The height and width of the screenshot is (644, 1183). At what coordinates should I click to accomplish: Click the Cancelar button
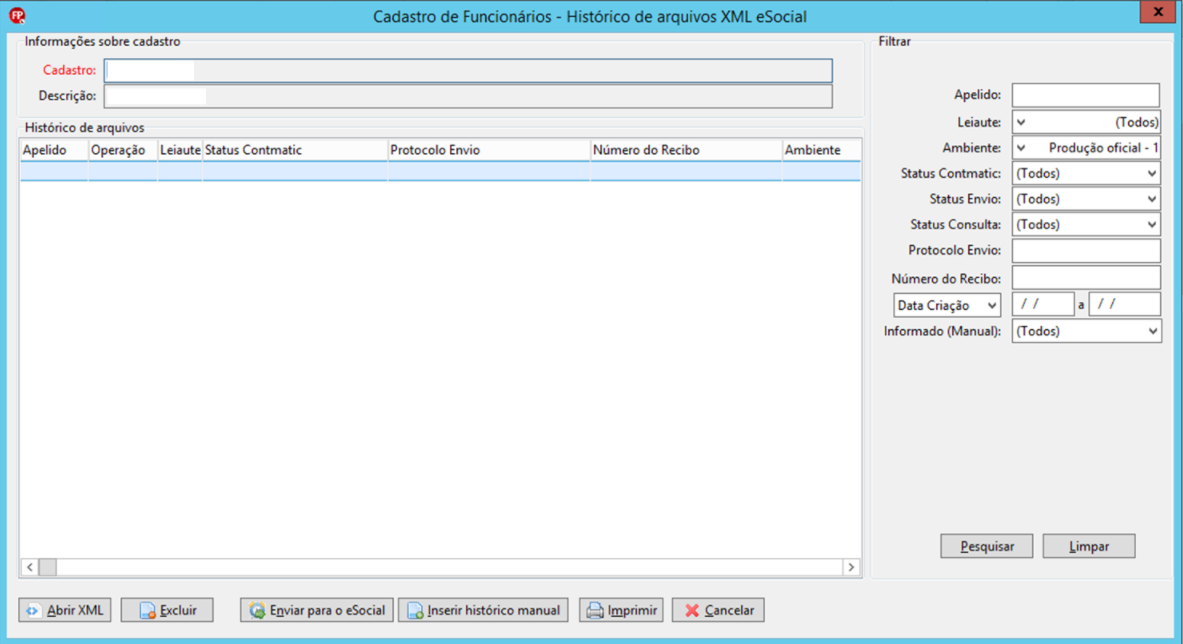pos(718,610)
